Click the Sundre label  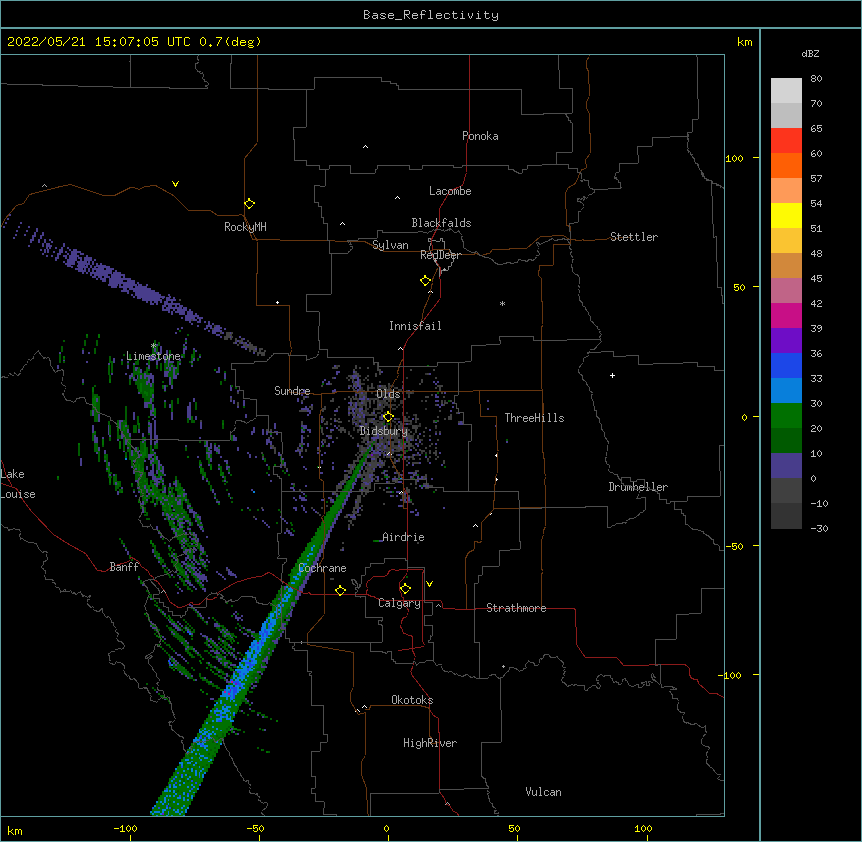click(292, 391)
